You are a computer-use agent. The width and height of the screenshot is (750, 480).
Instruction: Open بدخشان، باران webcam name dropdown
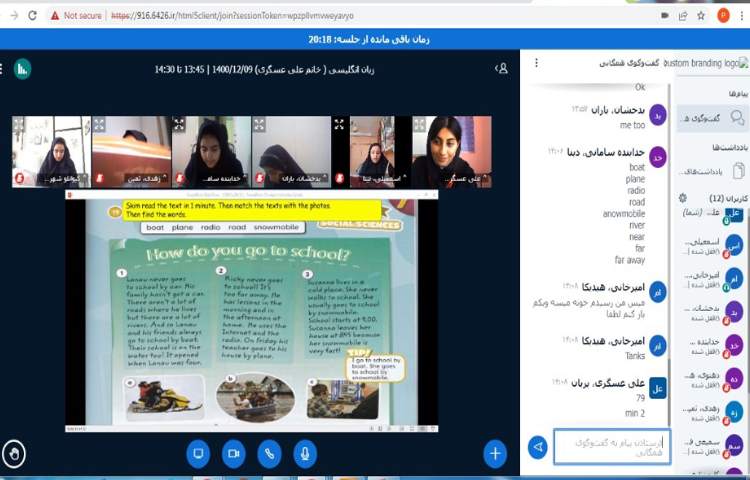pos(305,179)
